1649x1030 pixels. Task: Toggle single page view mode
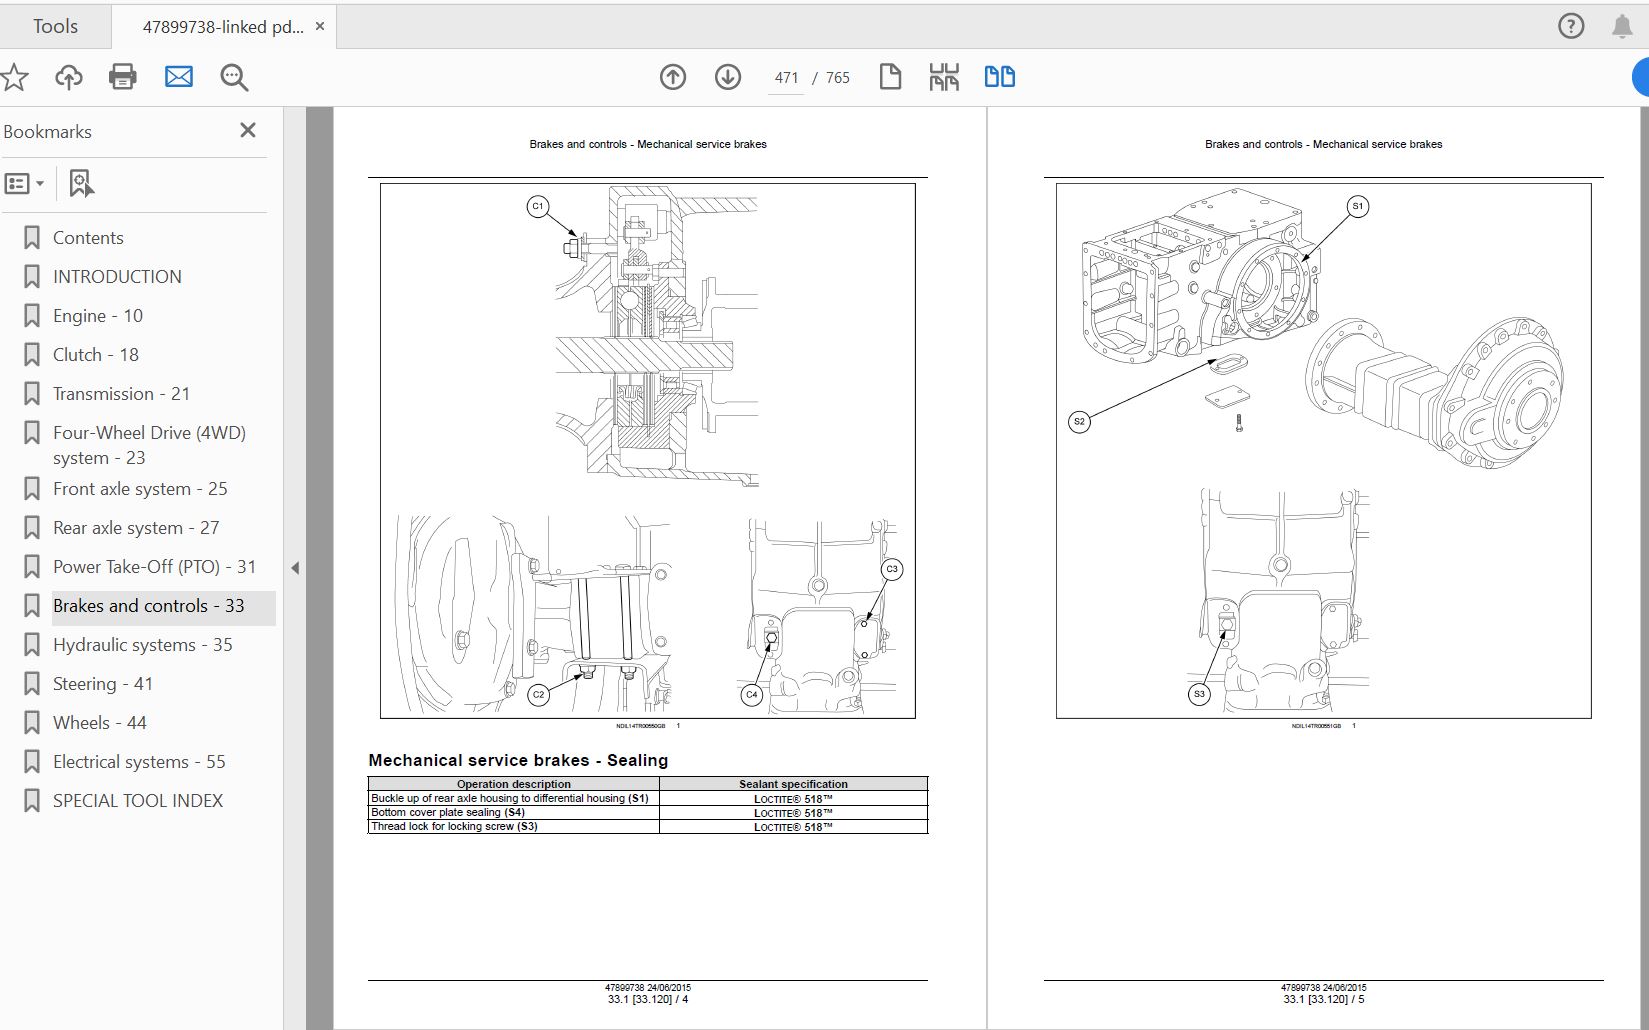(x=891, y=76)
